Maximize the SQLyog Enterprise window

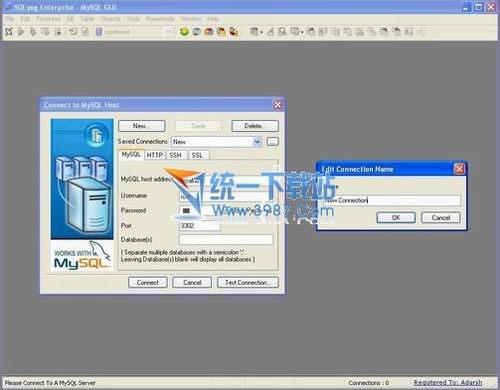point(479,7)
